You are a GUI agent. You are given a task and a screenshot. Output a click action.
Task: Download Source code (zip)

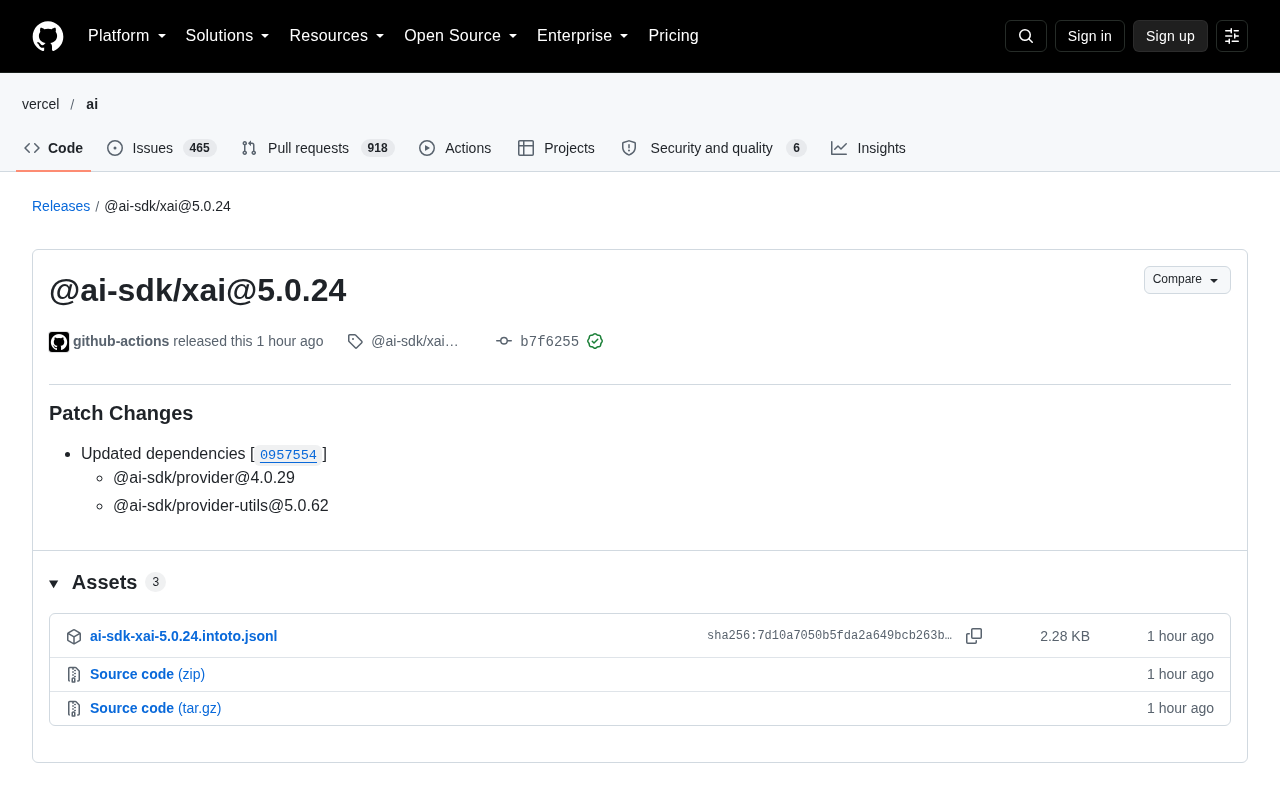point(147,674)
